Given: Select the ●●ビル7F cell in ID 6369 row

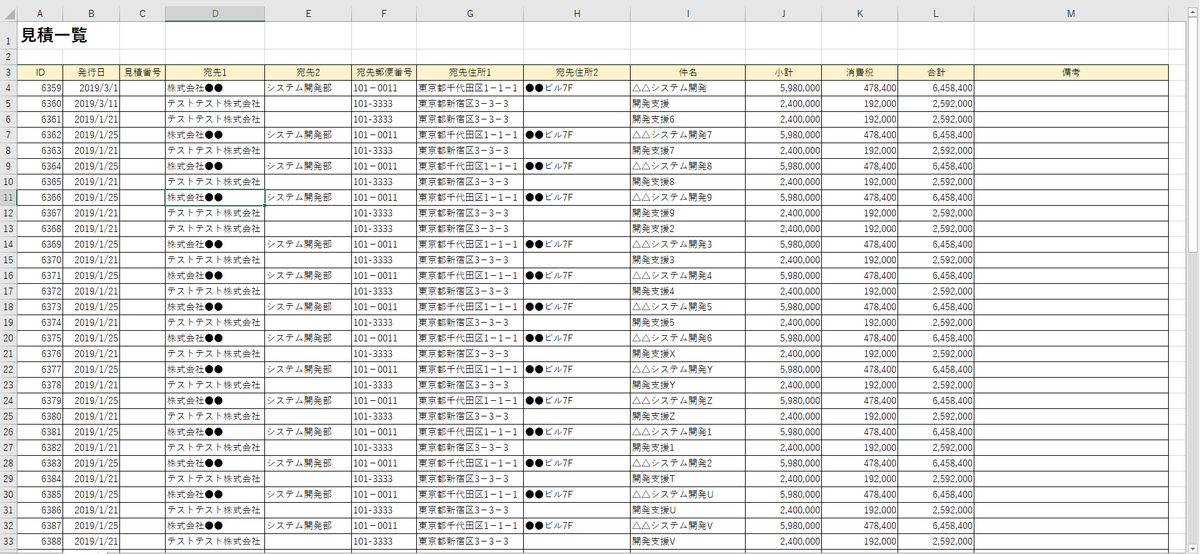Looking at the screenshot, I should (x=576, y=244).
